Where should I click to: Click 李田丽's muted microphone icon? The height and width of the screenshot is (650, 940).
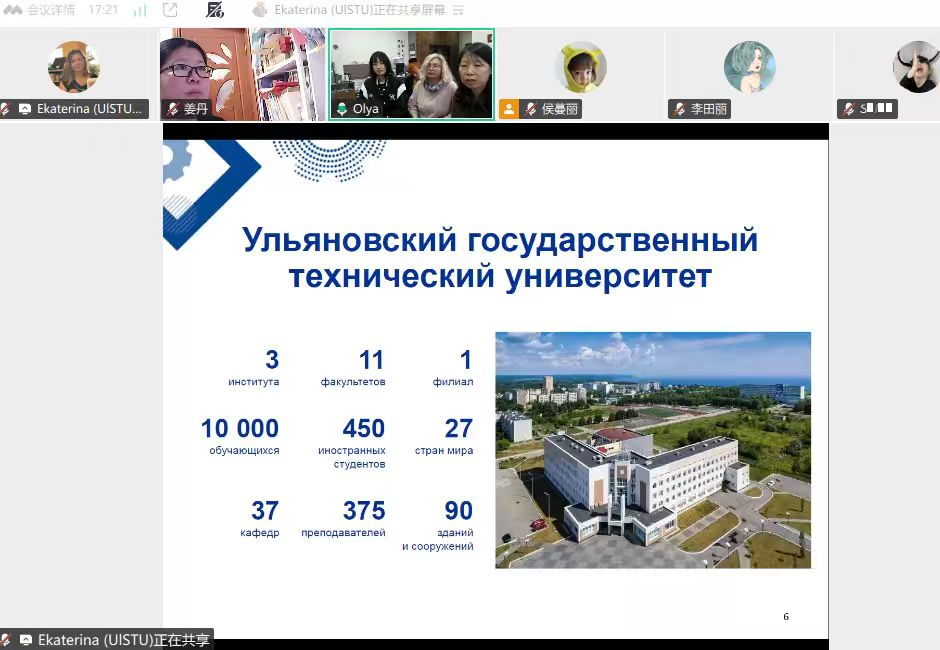[x=680, y=109]
